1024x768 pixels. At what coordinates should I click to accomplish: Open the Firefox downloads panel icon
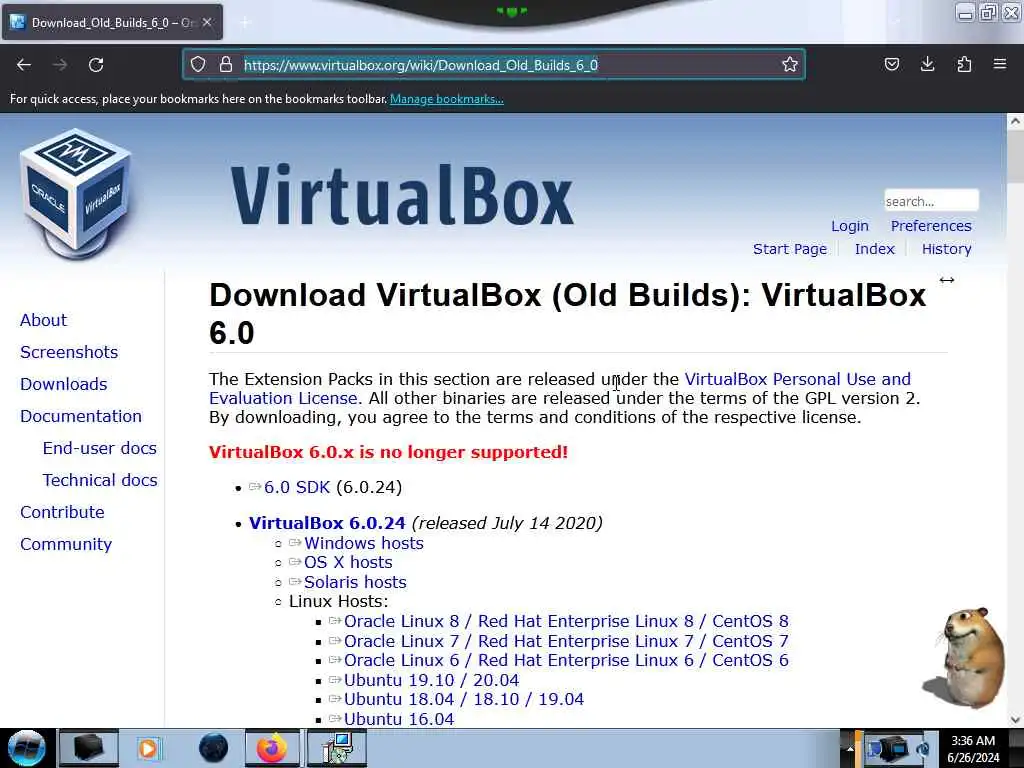[x=927, y=64]
